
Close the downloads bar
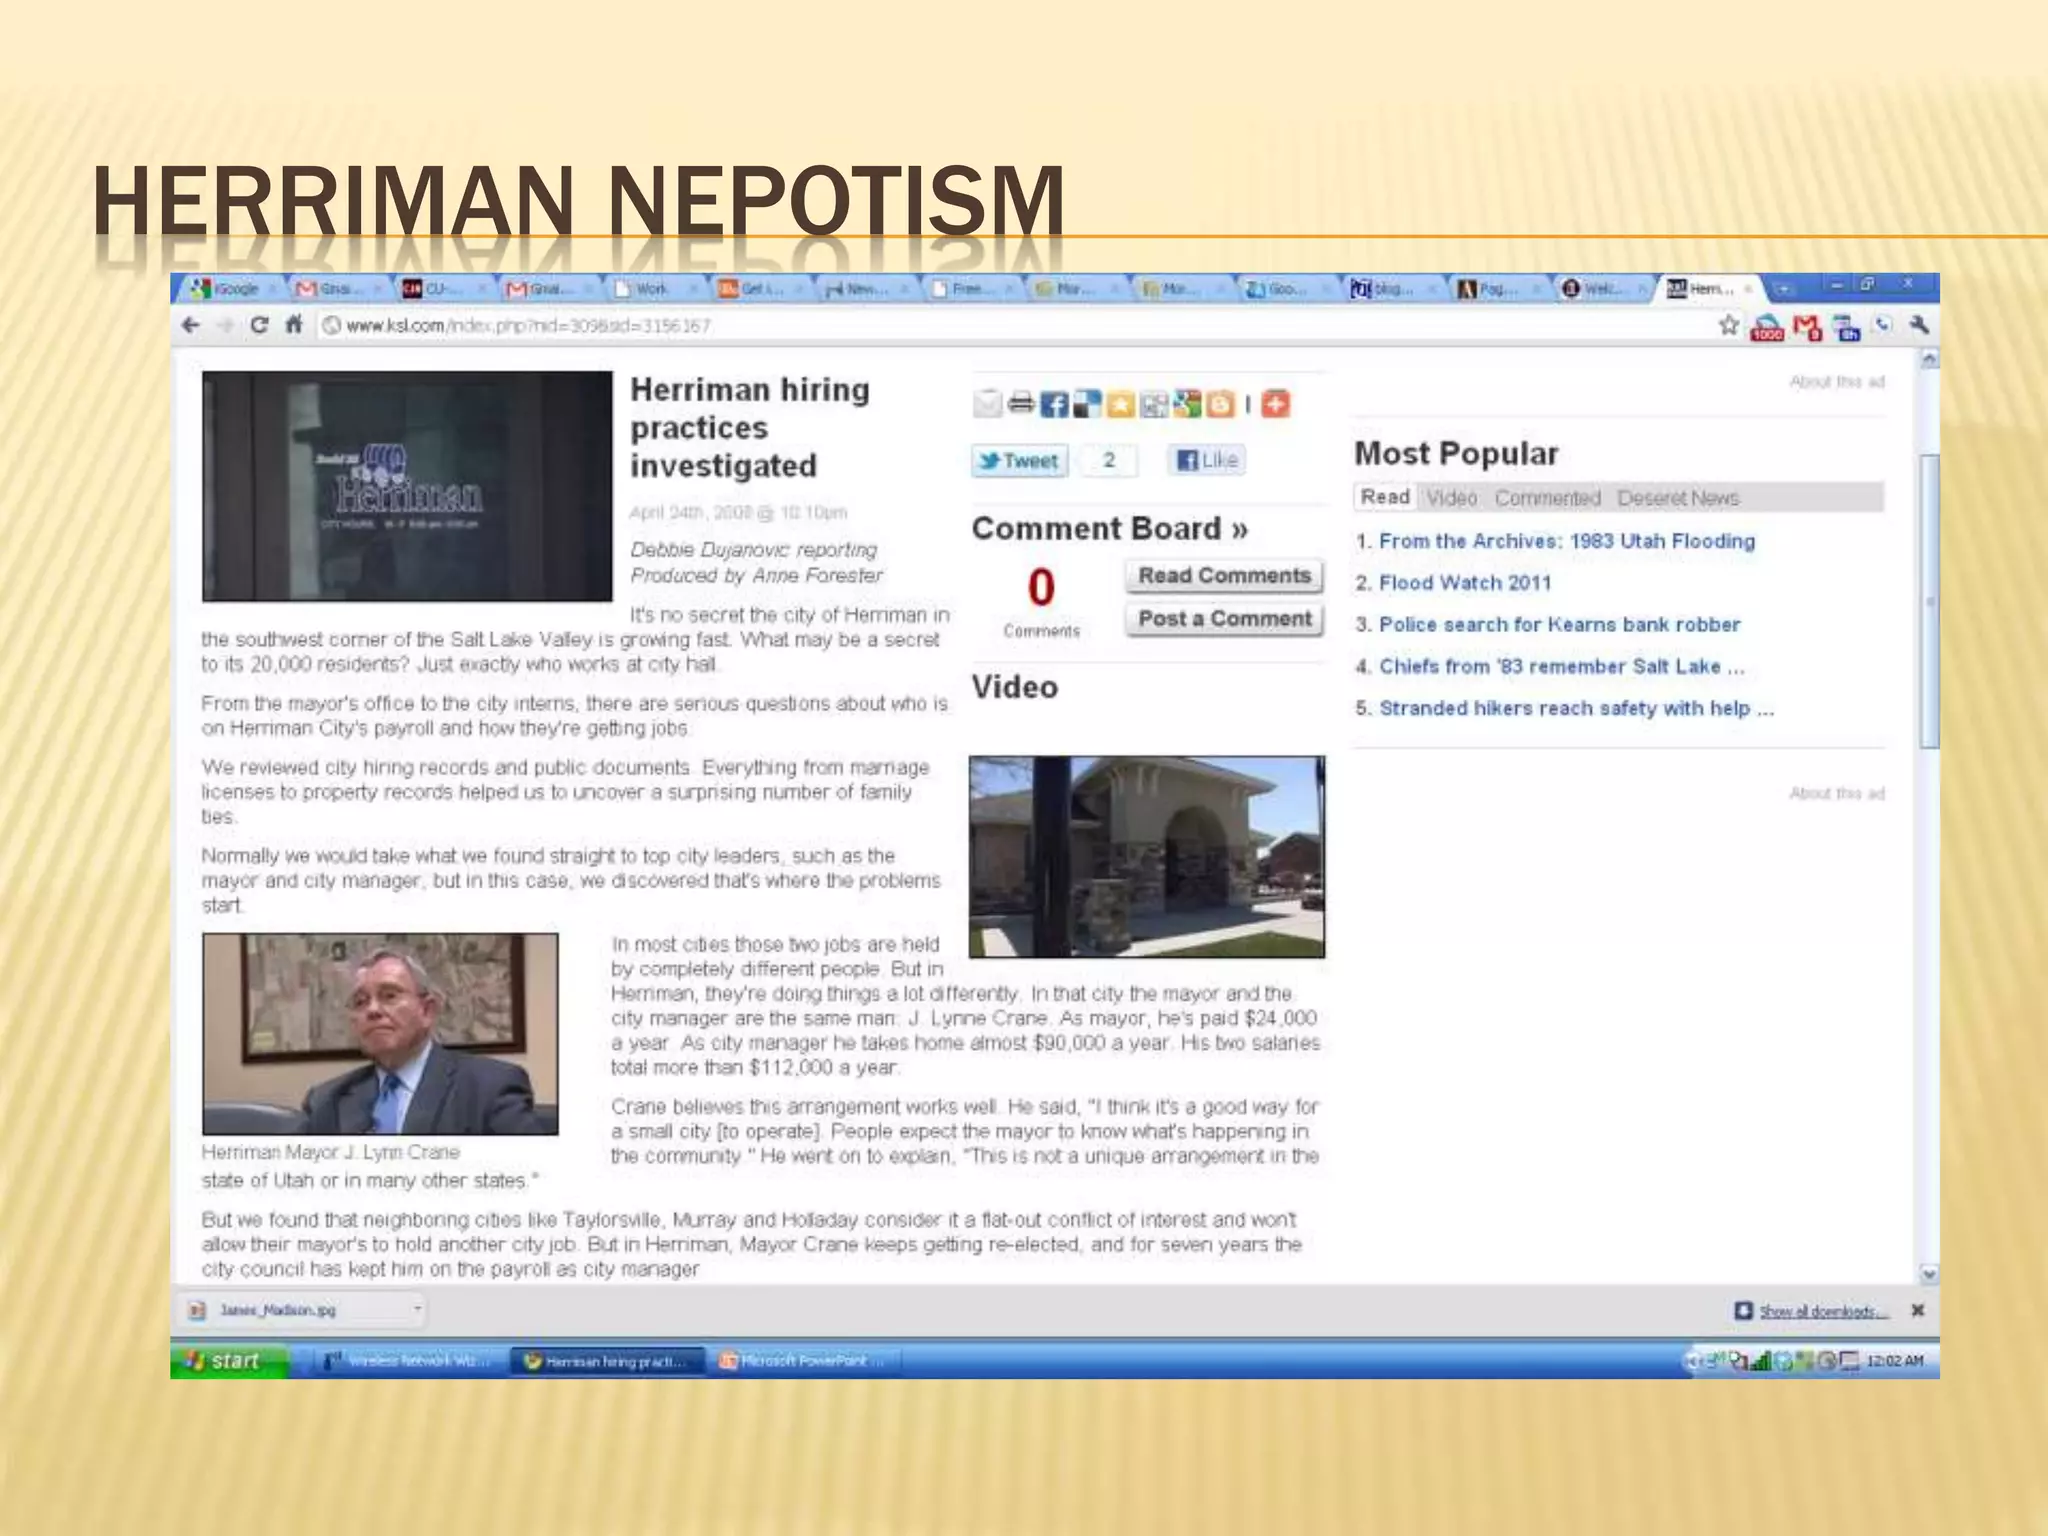pyautogui.click(x=1917, y=1310)
